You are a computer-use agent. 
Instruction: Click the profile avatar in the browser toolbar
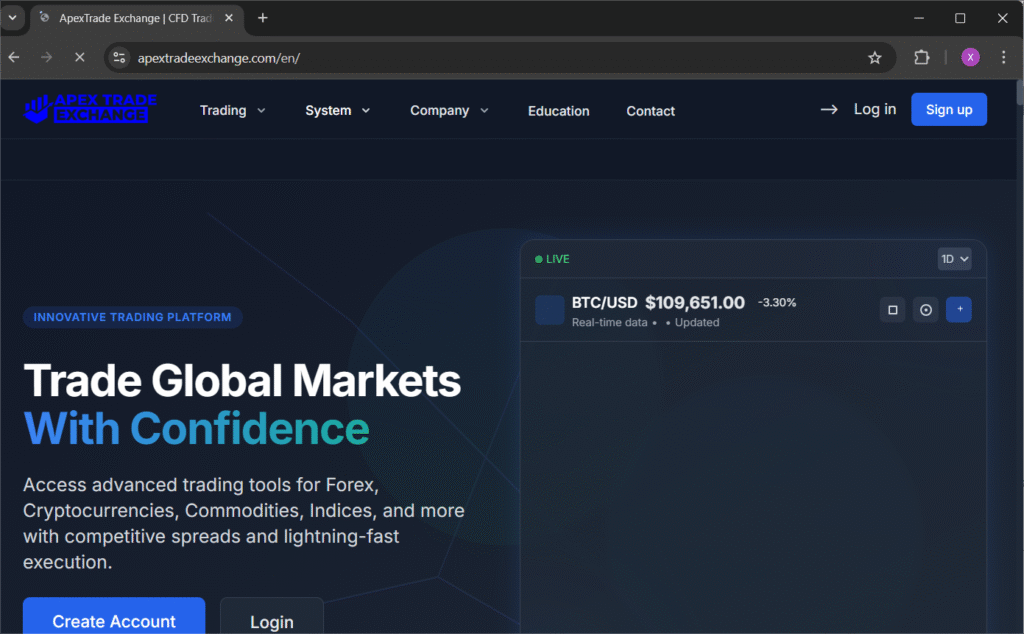point(970,57)
